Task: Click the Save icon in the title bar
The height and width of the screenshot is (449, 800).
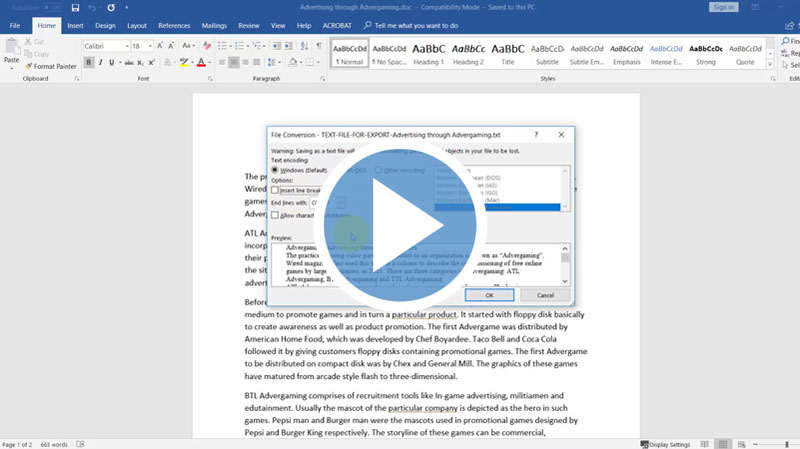Action: coord(76,7)
